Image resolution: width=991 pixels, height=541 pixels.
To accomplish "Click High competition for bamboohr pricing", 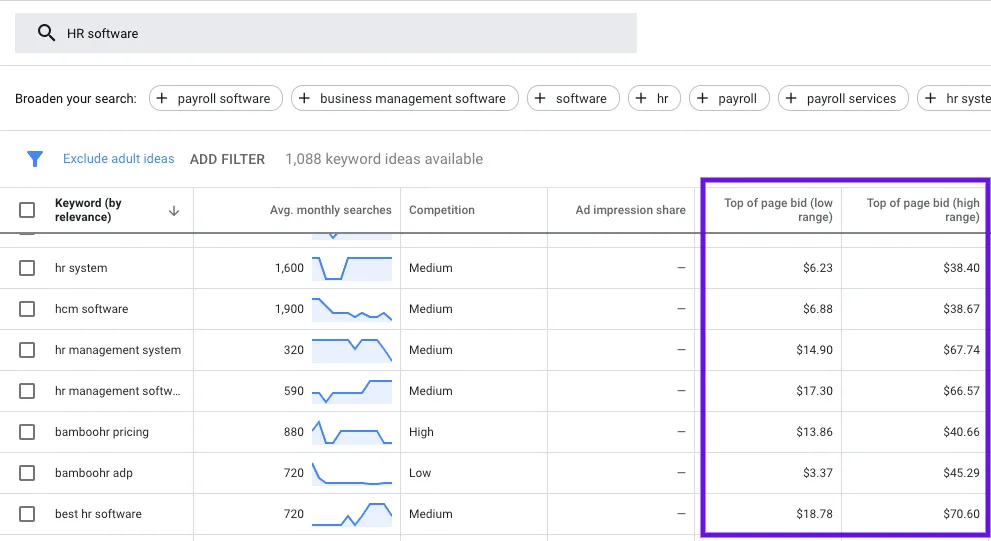I will tap(422, 432).
